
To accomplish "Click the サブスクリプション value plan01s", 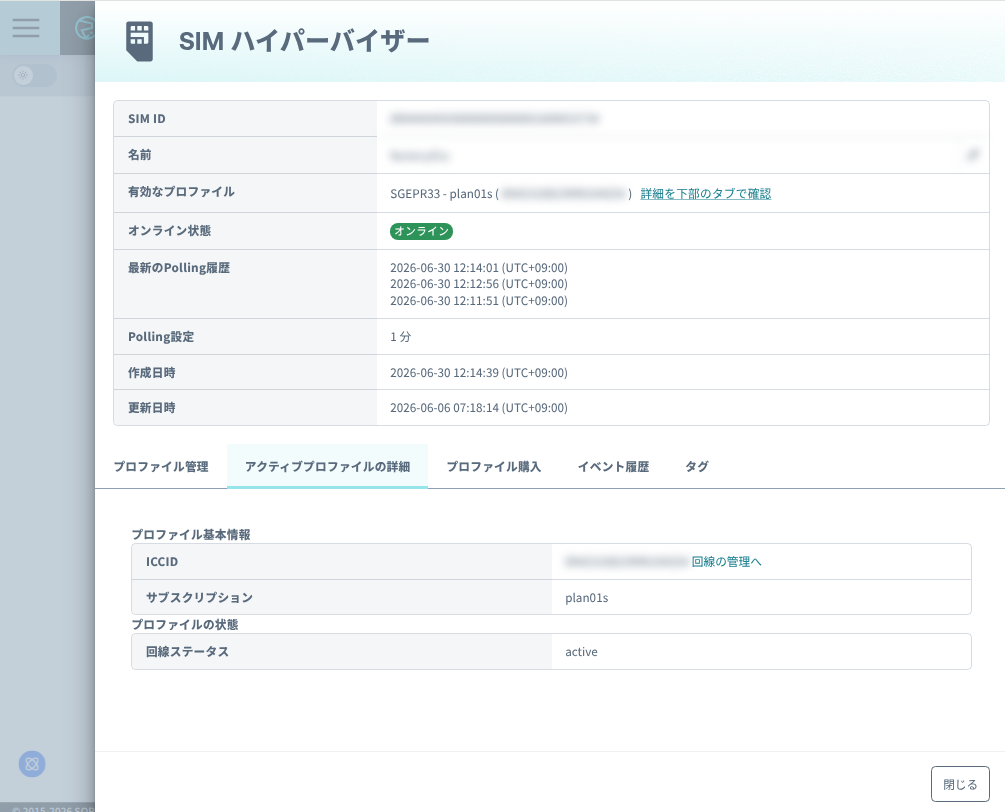I will pyautogui.click(x=586, y=598).
